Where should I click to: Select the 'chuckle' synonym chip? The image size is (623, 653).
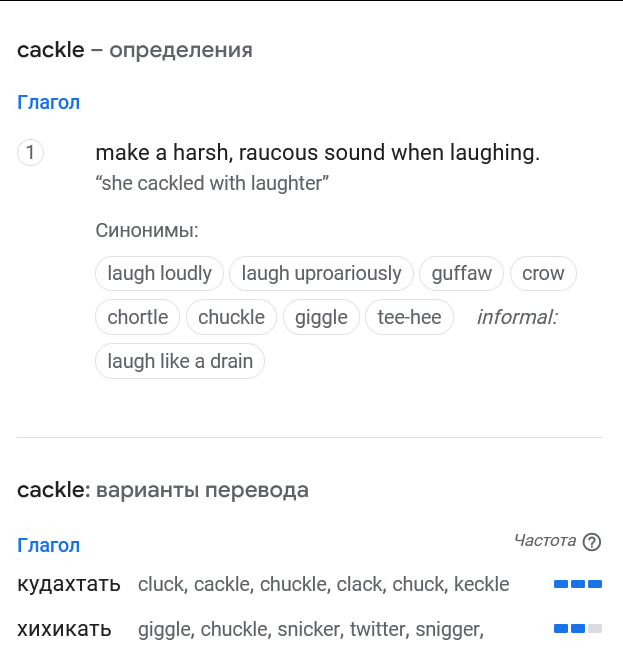click(x=231, y=317)
